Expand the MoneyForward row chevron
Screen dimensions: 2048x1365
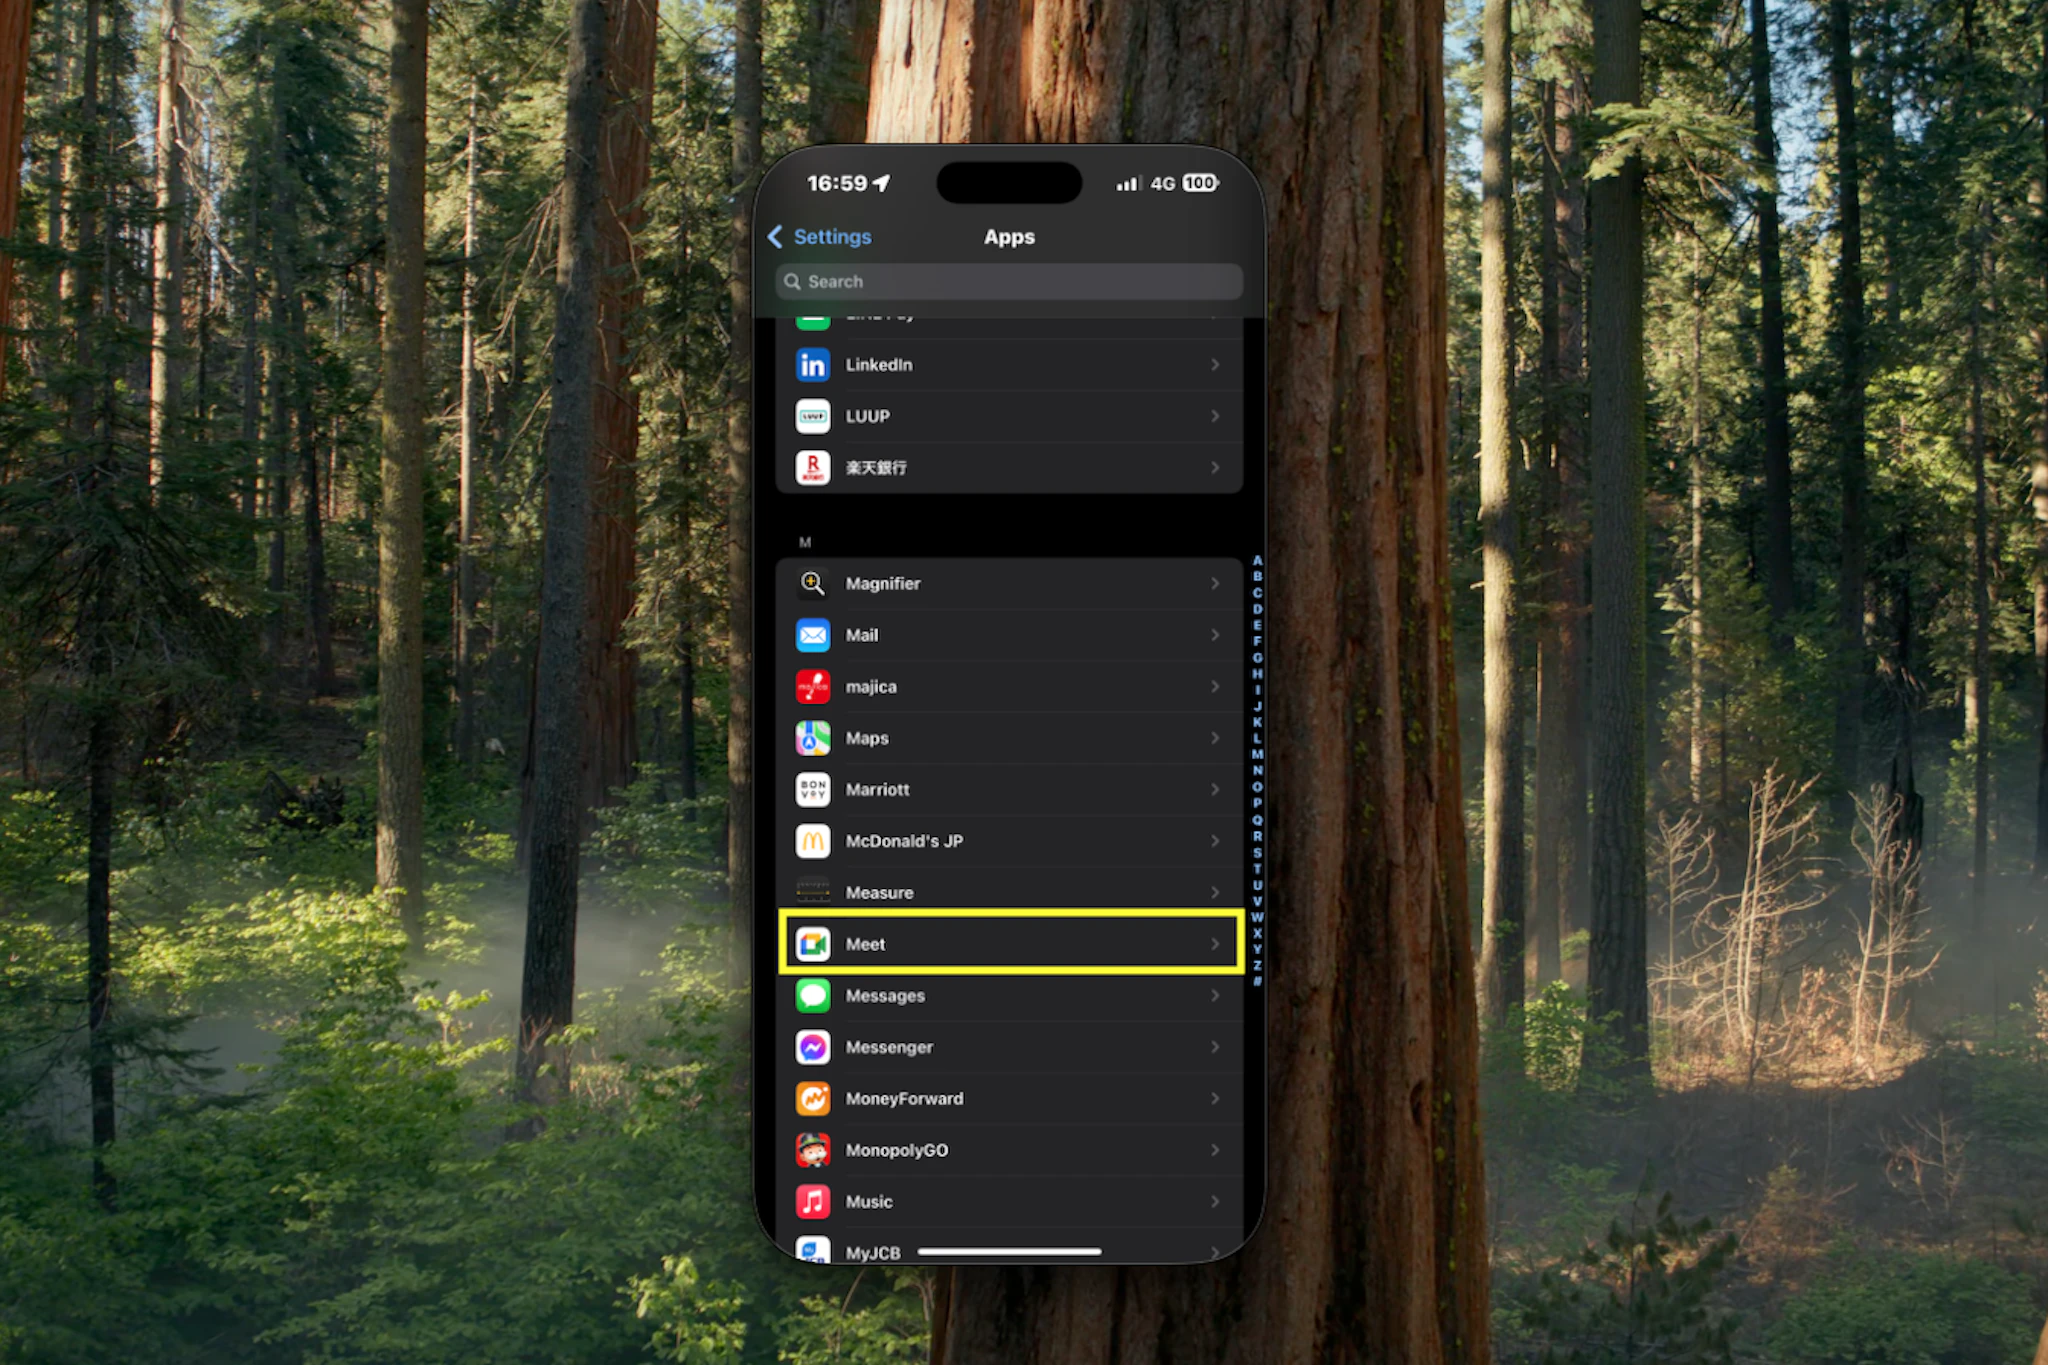1215,1099
